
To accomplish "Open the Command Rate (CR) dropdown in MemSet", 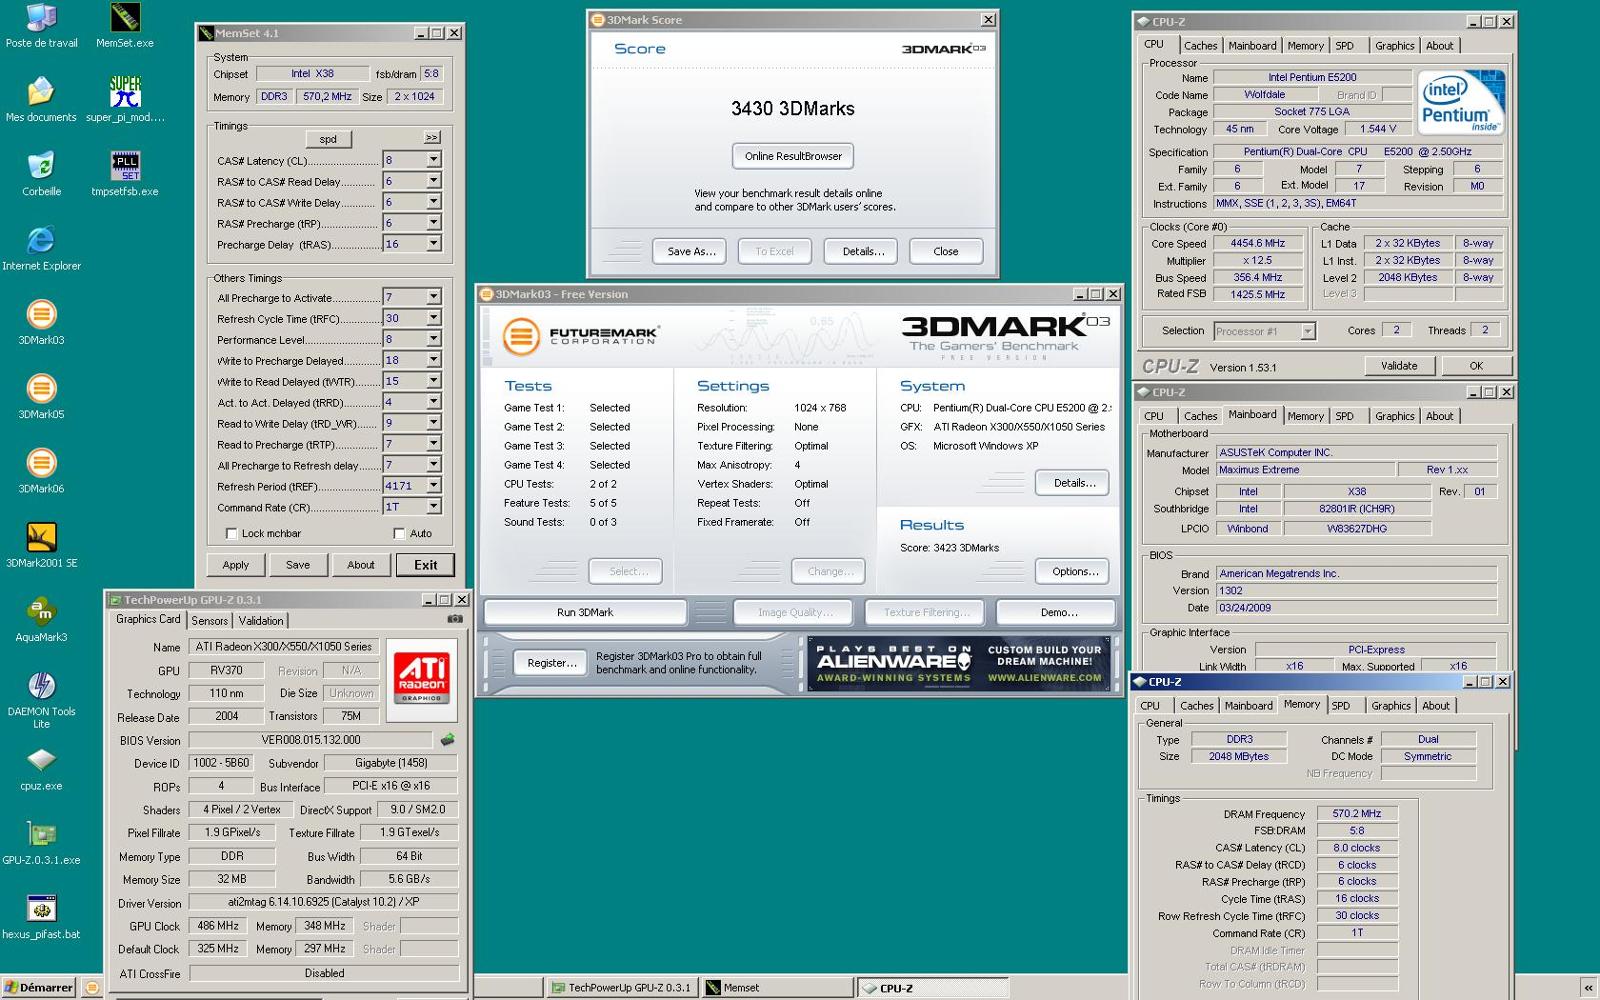I will (434, 507).
